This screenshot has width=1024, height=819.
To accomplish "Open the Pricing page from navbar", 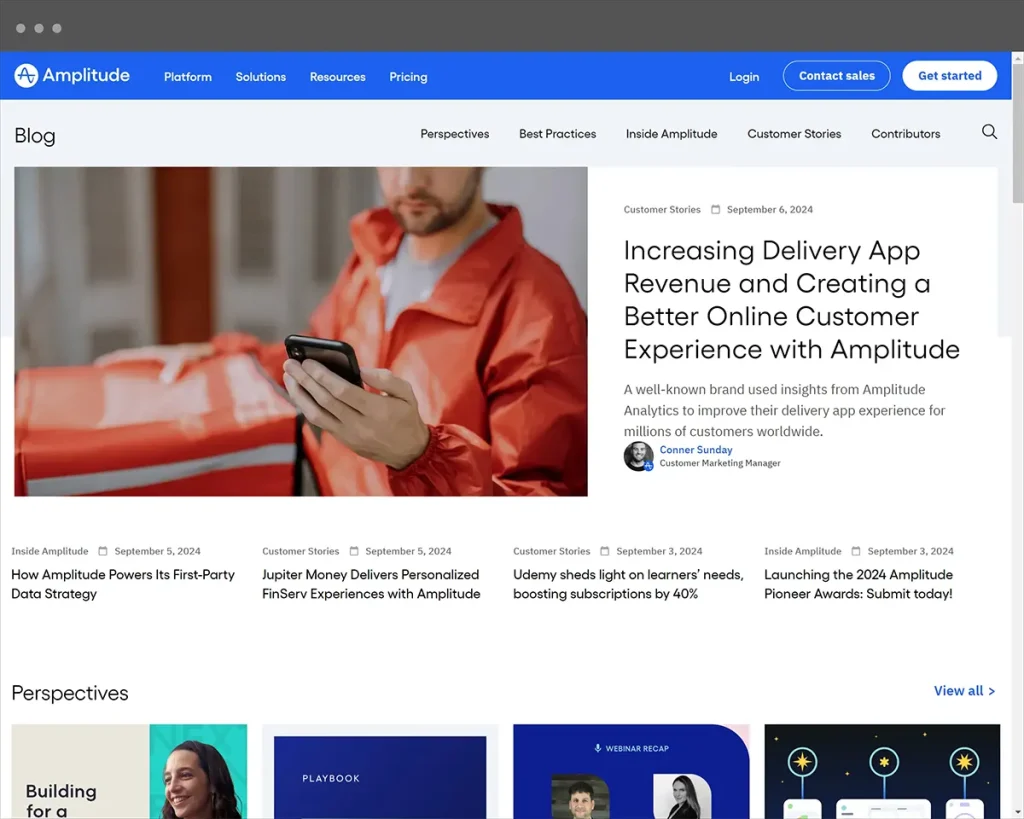I will (x=408, y=77).
